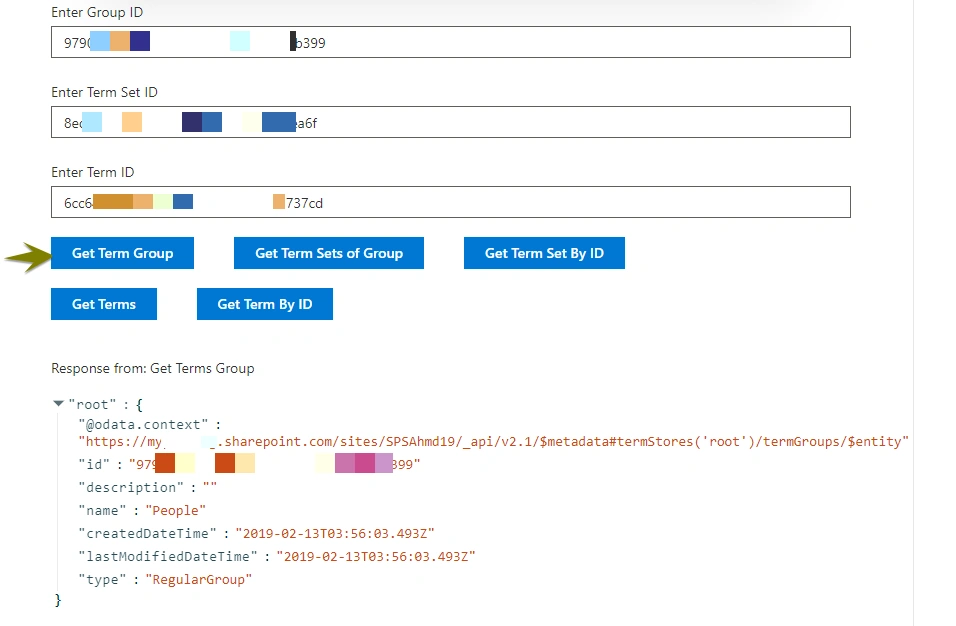956x626 pixels.
Task: Click the "name" key in JSON response
Action: pyautogui.click(x=102, y=510)
